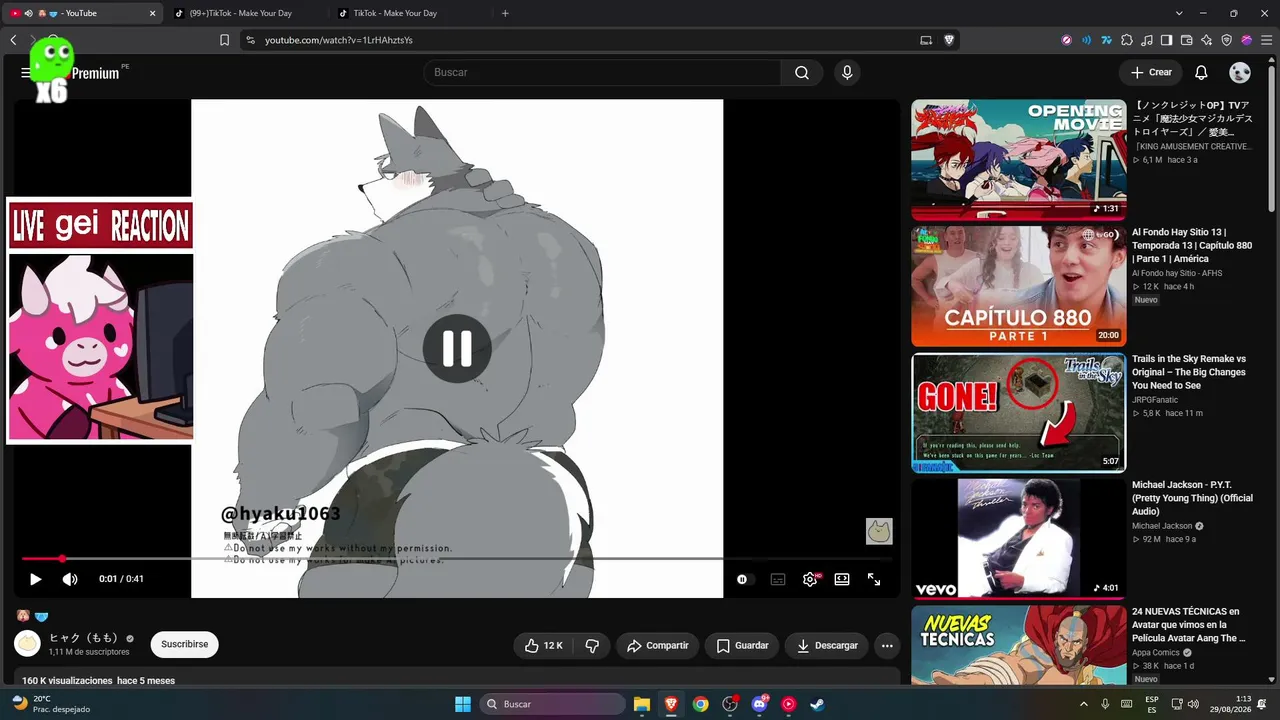
Task: Click the taskbar Buscar search box
Action: (x=553, y=704)
